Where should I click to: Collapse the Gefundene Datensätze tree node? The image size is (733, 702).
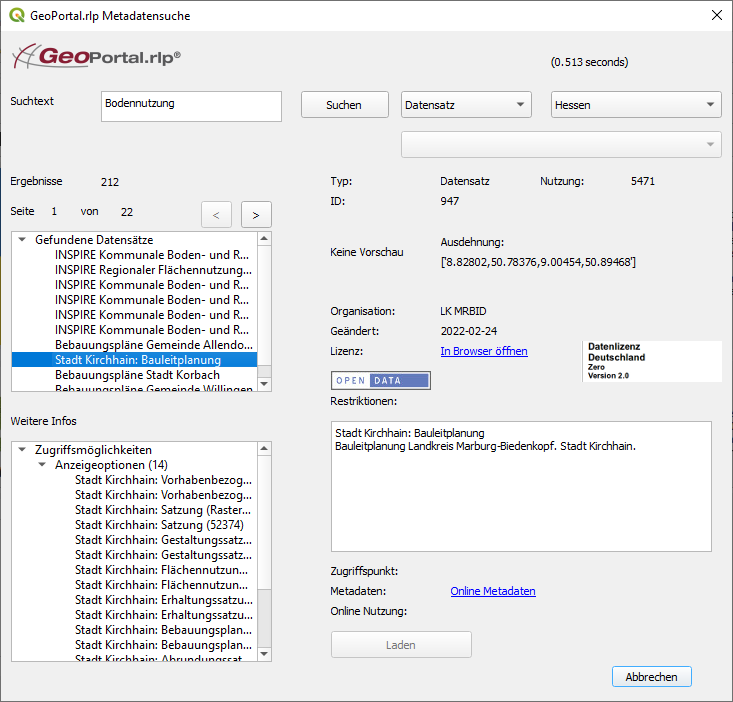[22, 239]
